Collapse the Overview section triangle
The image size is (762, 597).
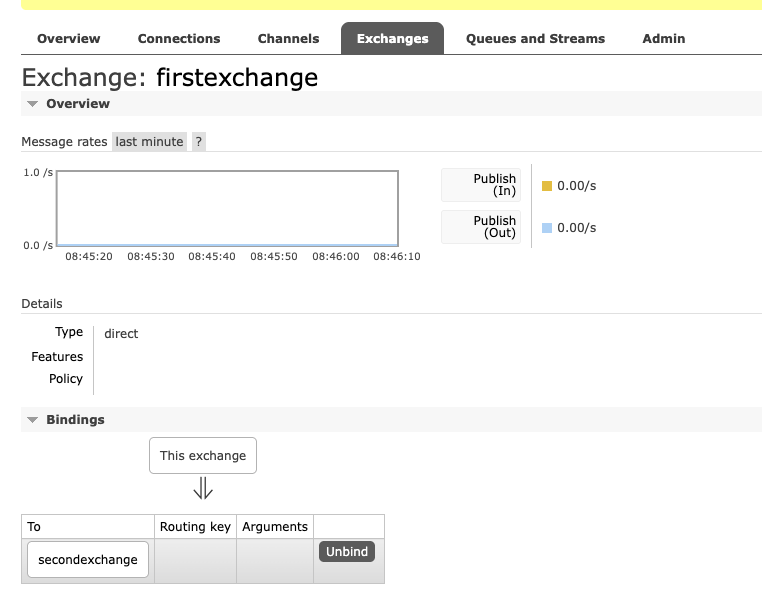pos(33,104)
